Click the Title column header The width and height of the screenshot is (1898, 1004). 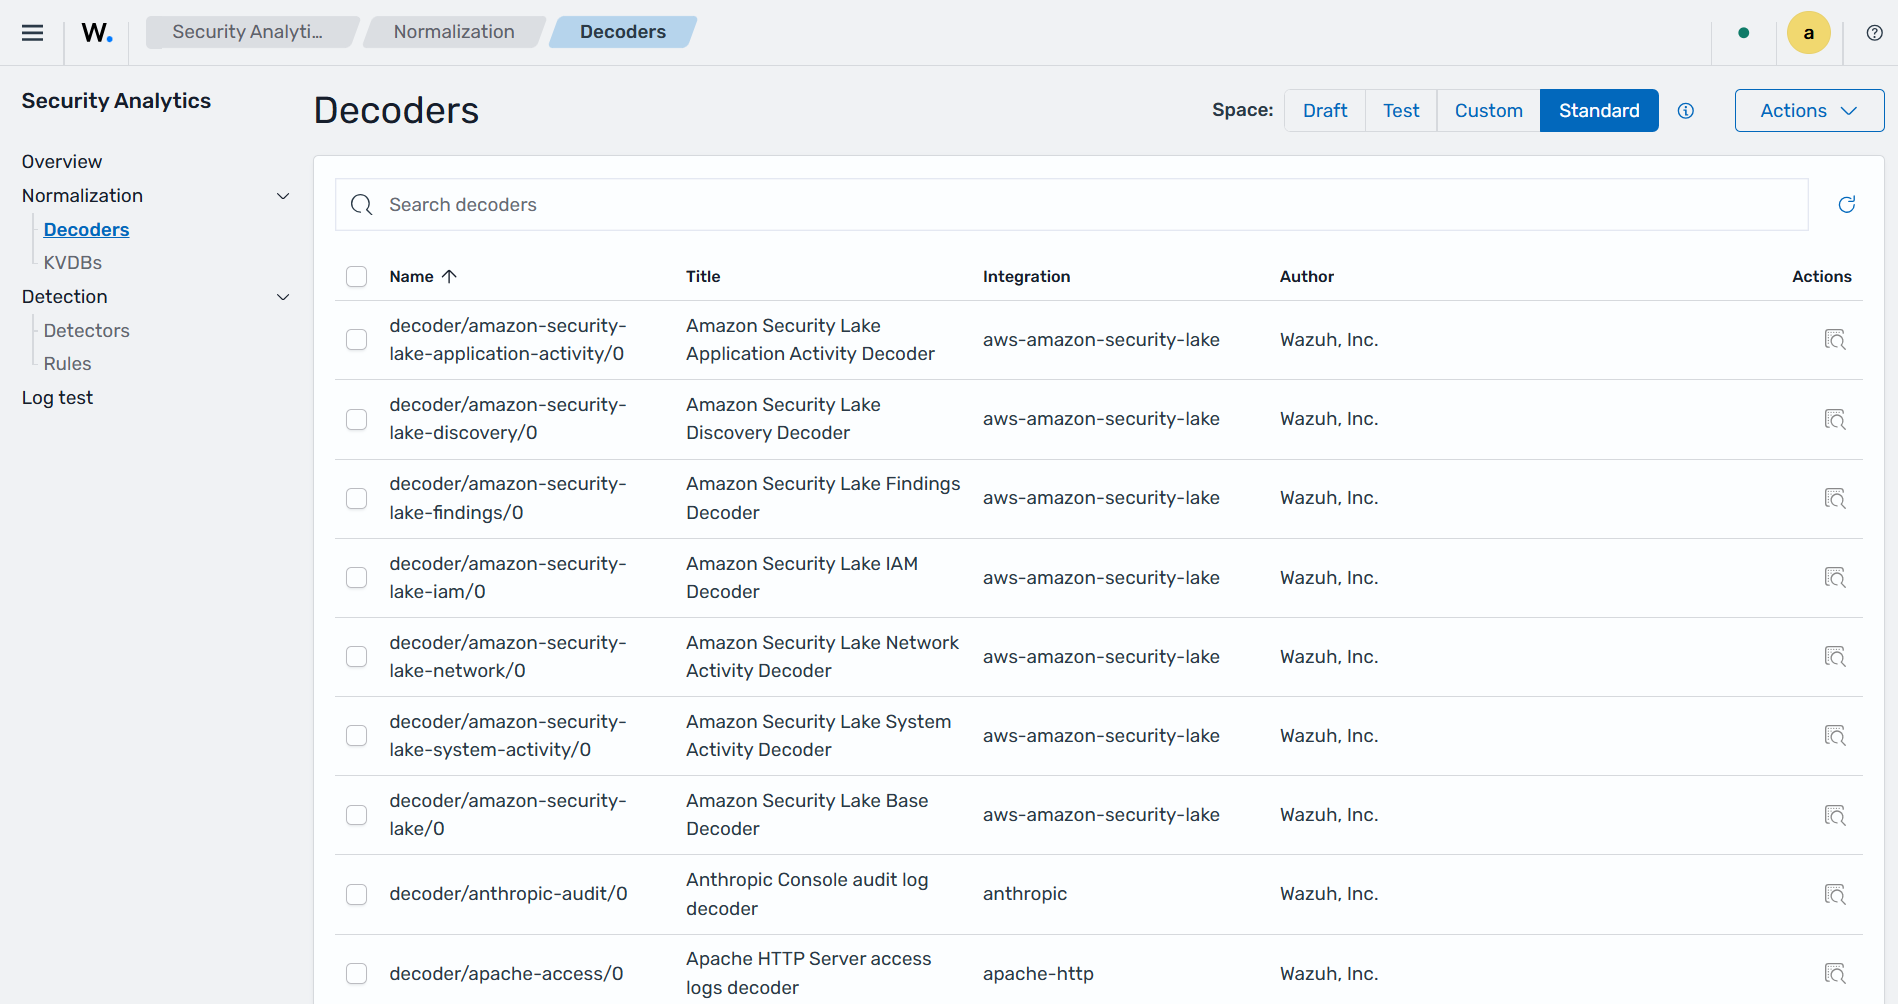[x=703, y=277]
